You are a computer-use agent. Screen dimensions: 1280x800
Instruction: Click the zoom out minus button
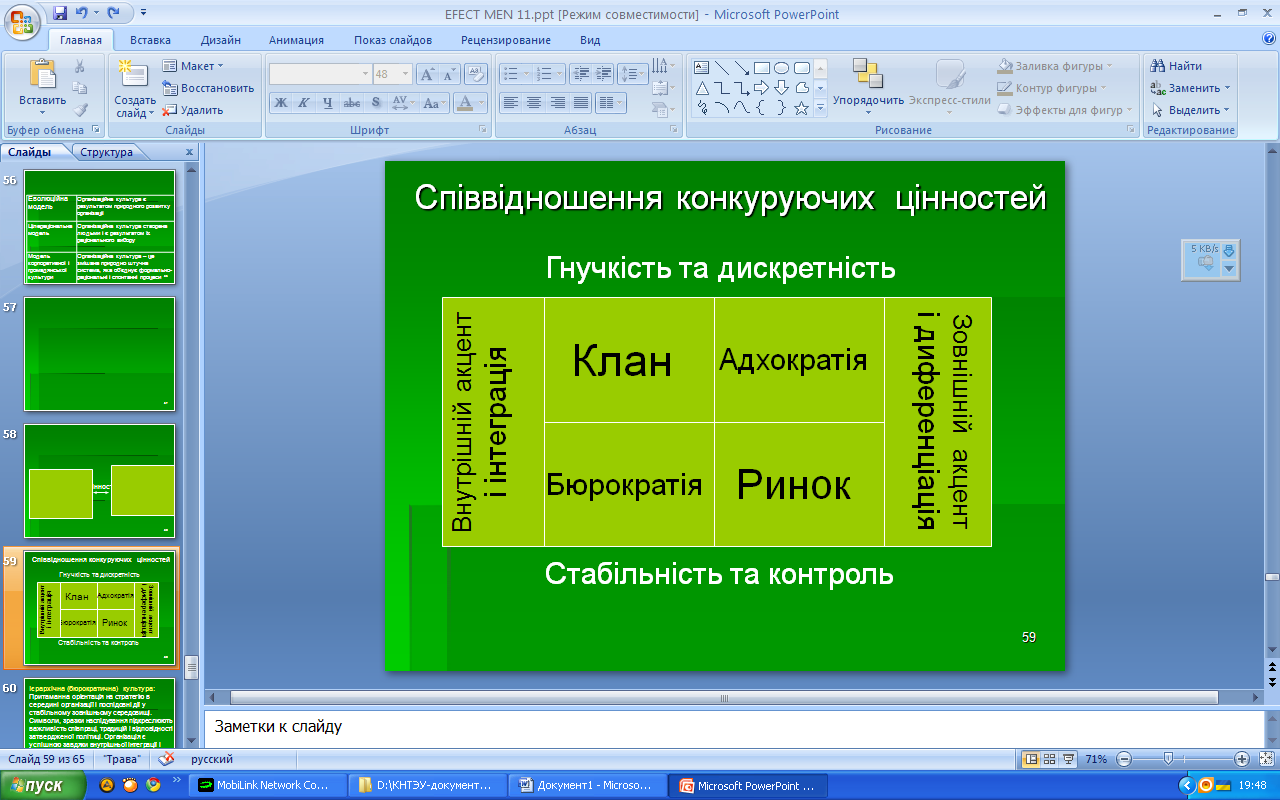(1122, 759)
